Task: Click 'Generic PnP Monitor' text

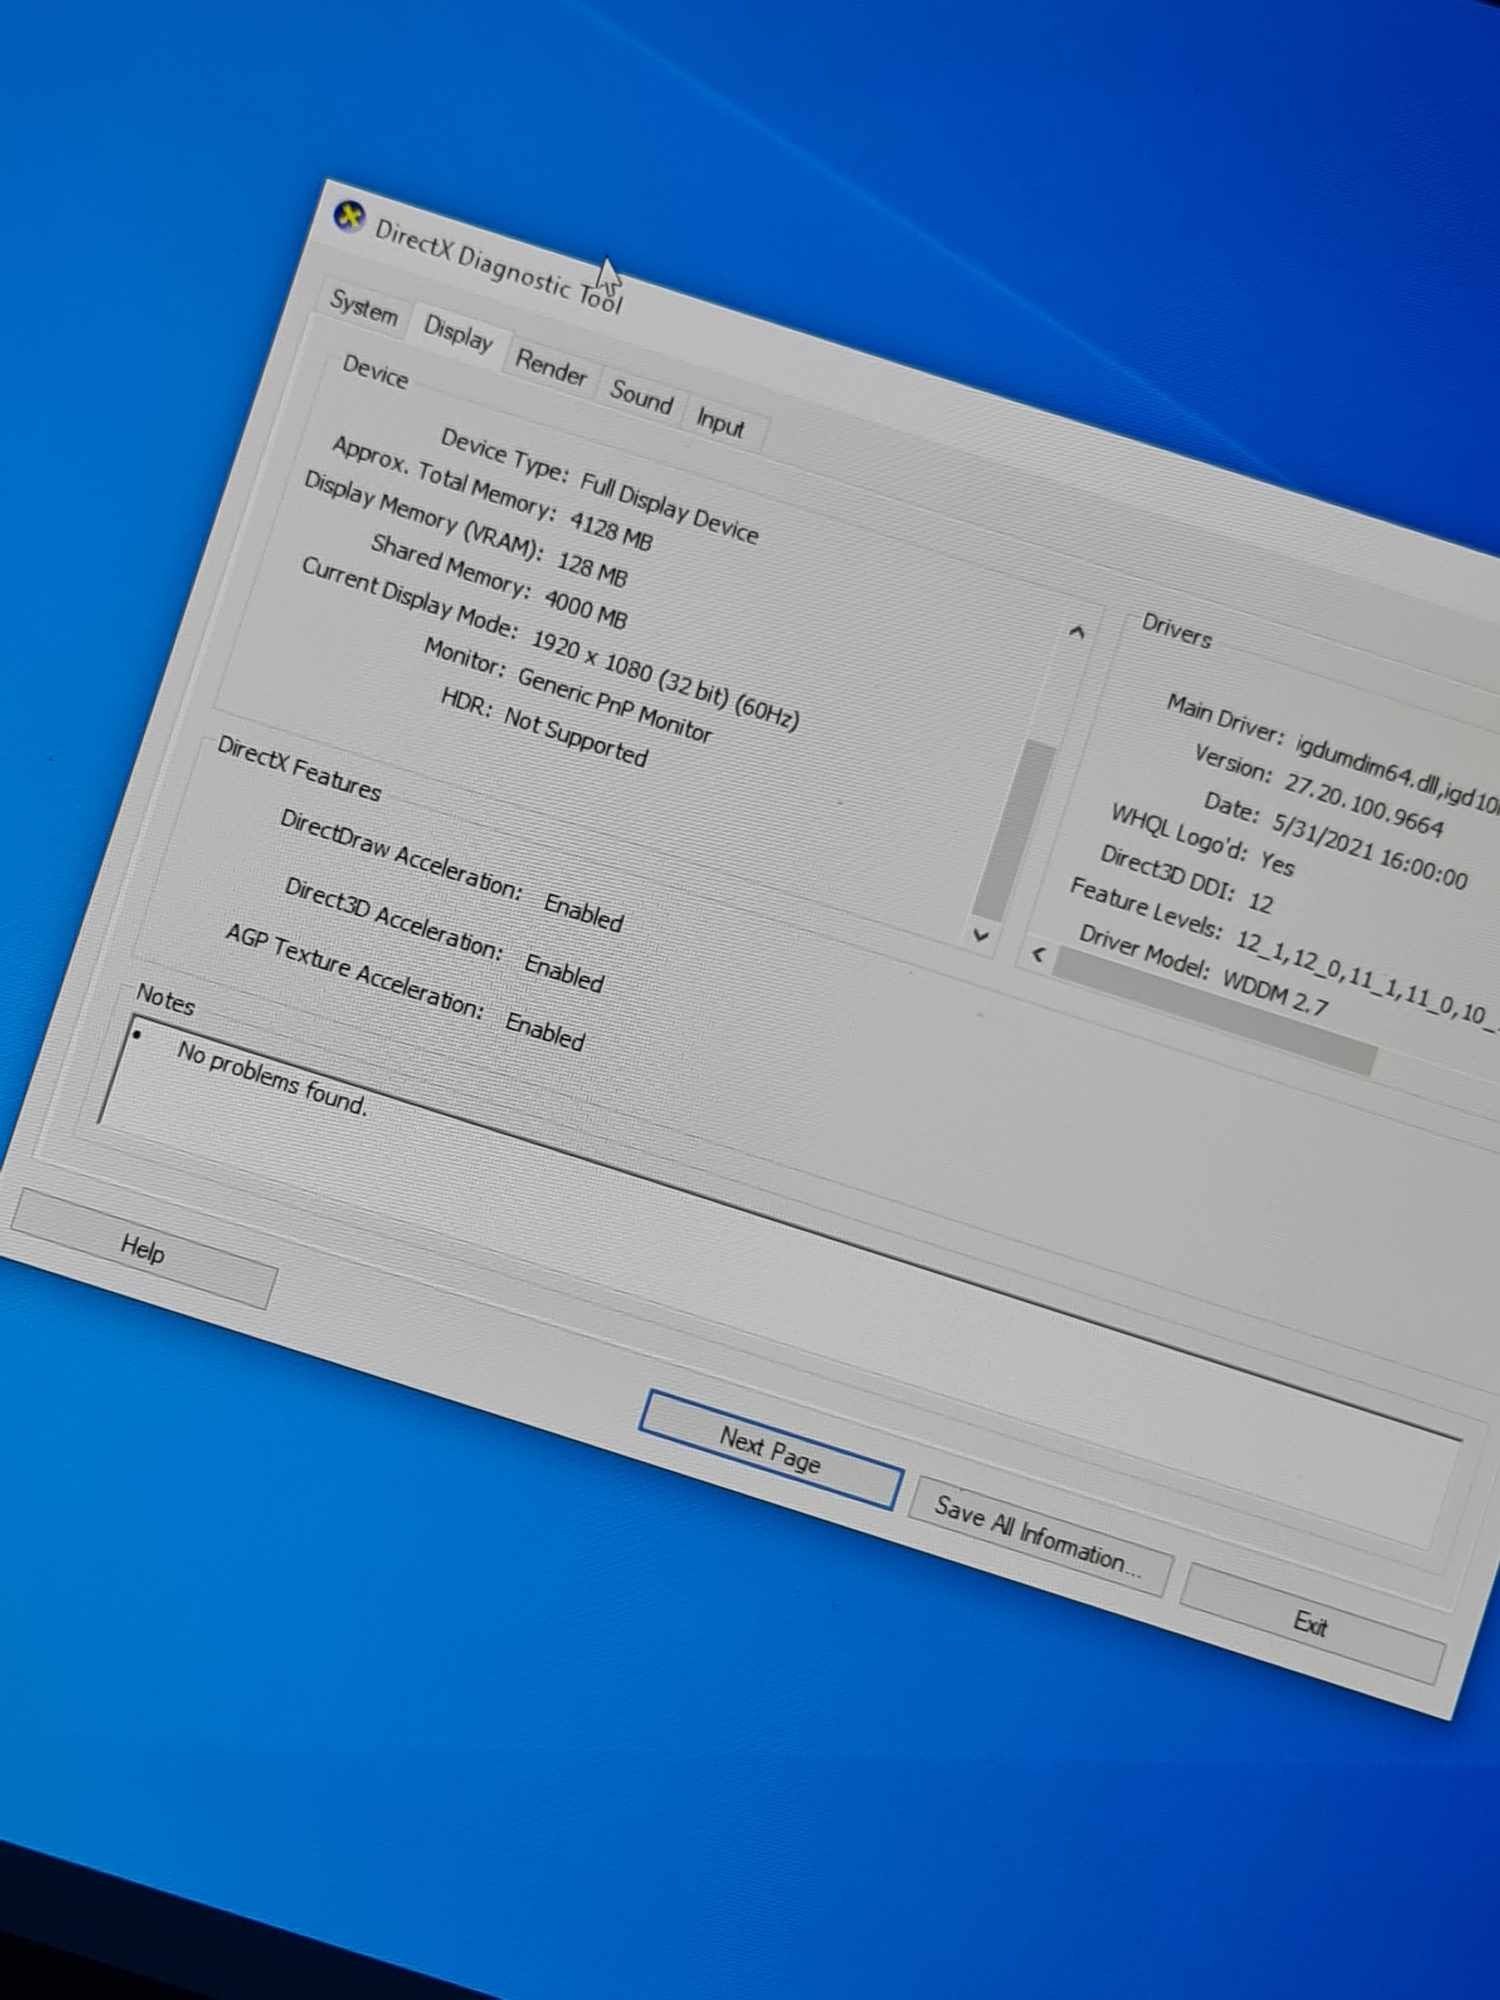Action: pos(615,704)
